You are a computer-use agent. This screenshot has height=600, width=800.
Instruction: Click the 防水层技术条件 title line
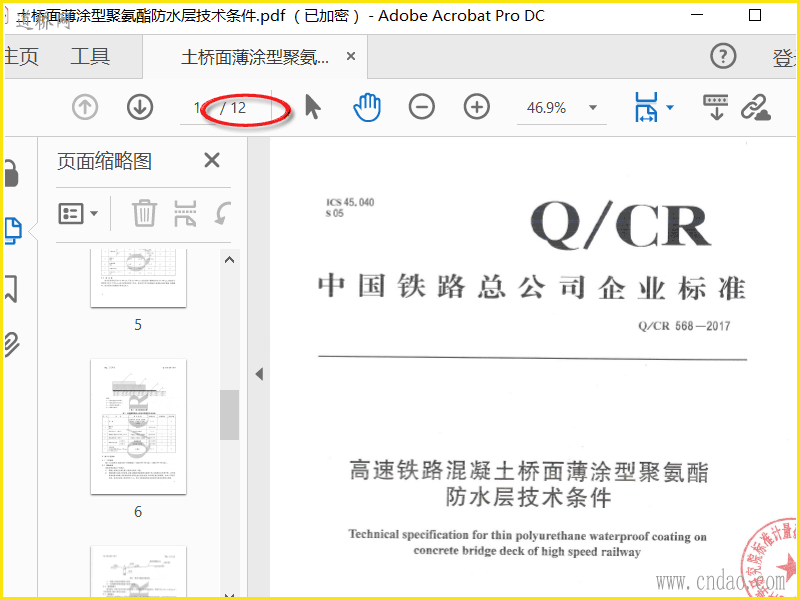coord(529,497)
